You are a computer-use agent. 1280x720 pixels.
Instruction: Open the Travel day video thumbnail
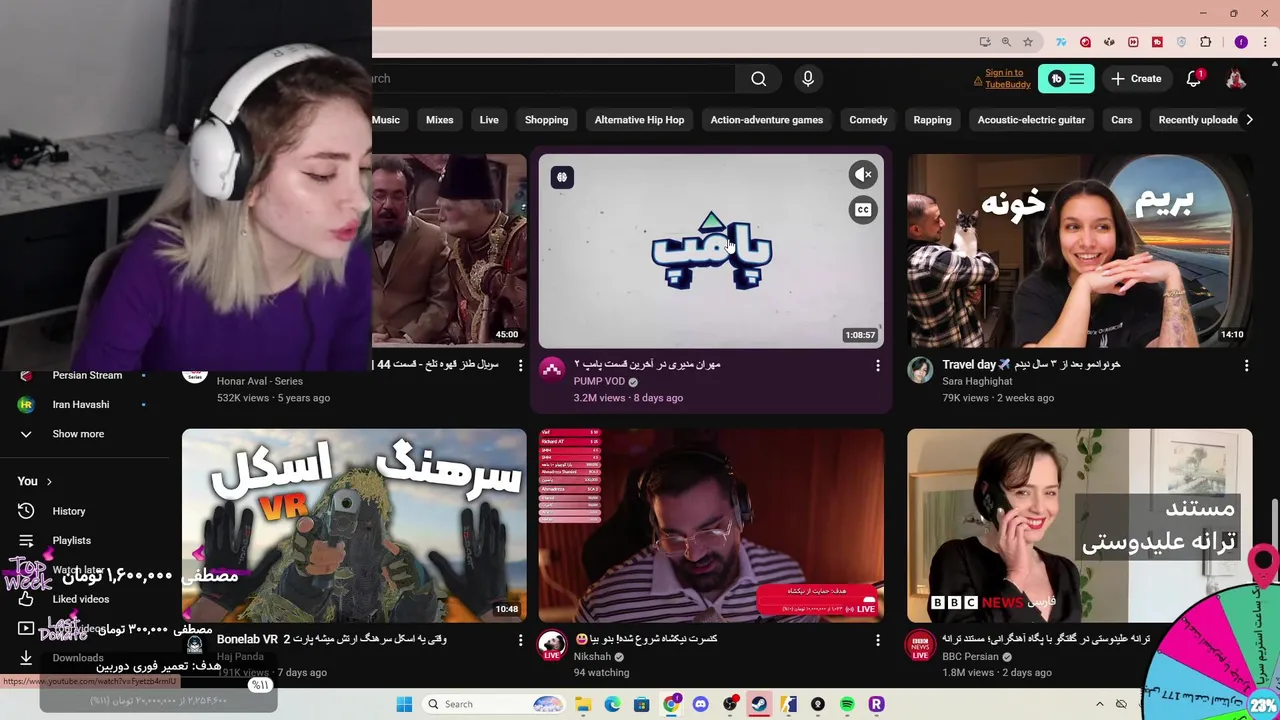[x=1079, y=251]
